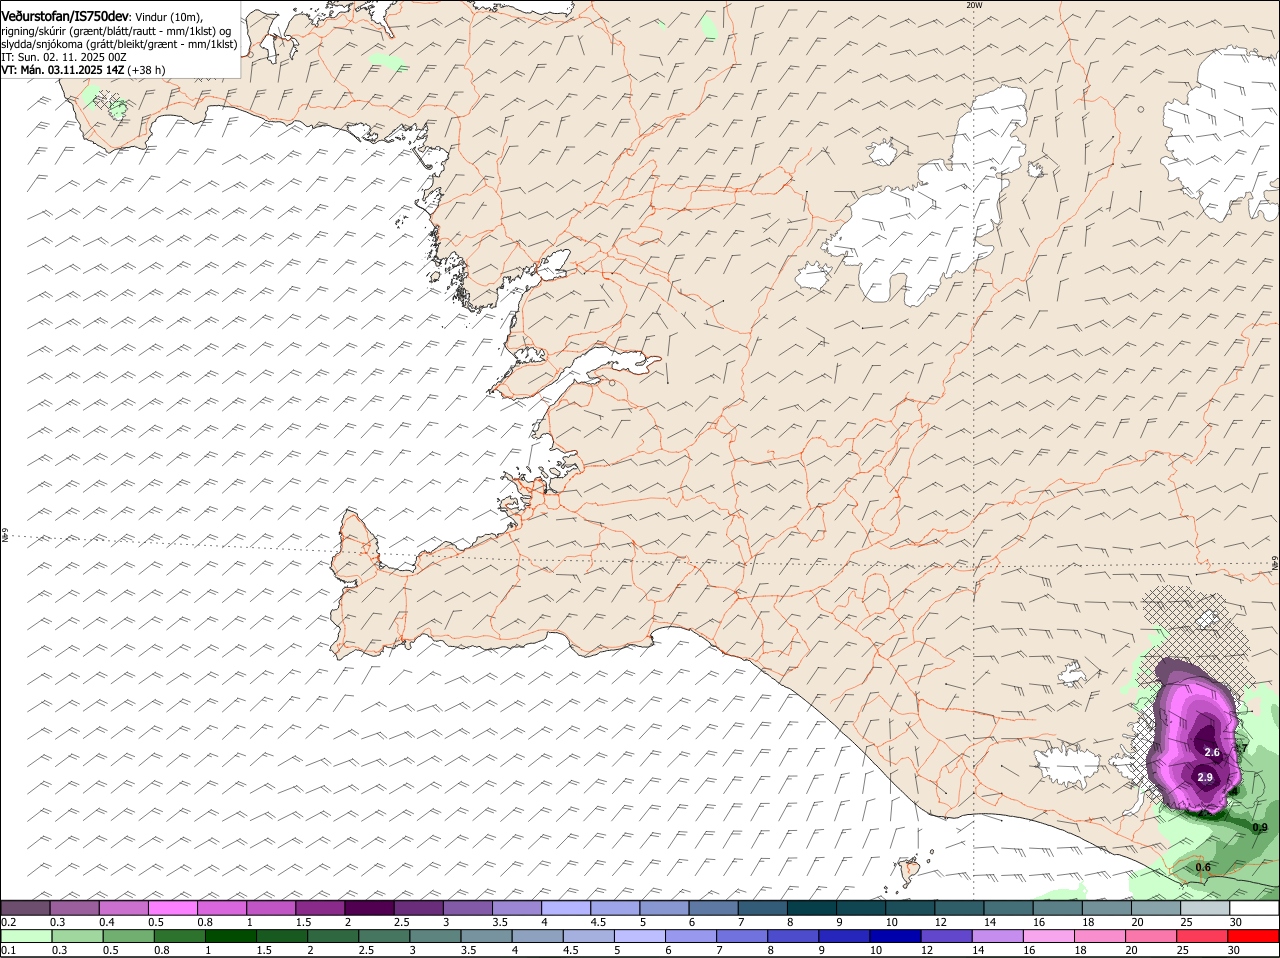Screen dimensions: 1280x958
Task: Select the 4 swatch in the lower legend
Action: pos(536,936)
